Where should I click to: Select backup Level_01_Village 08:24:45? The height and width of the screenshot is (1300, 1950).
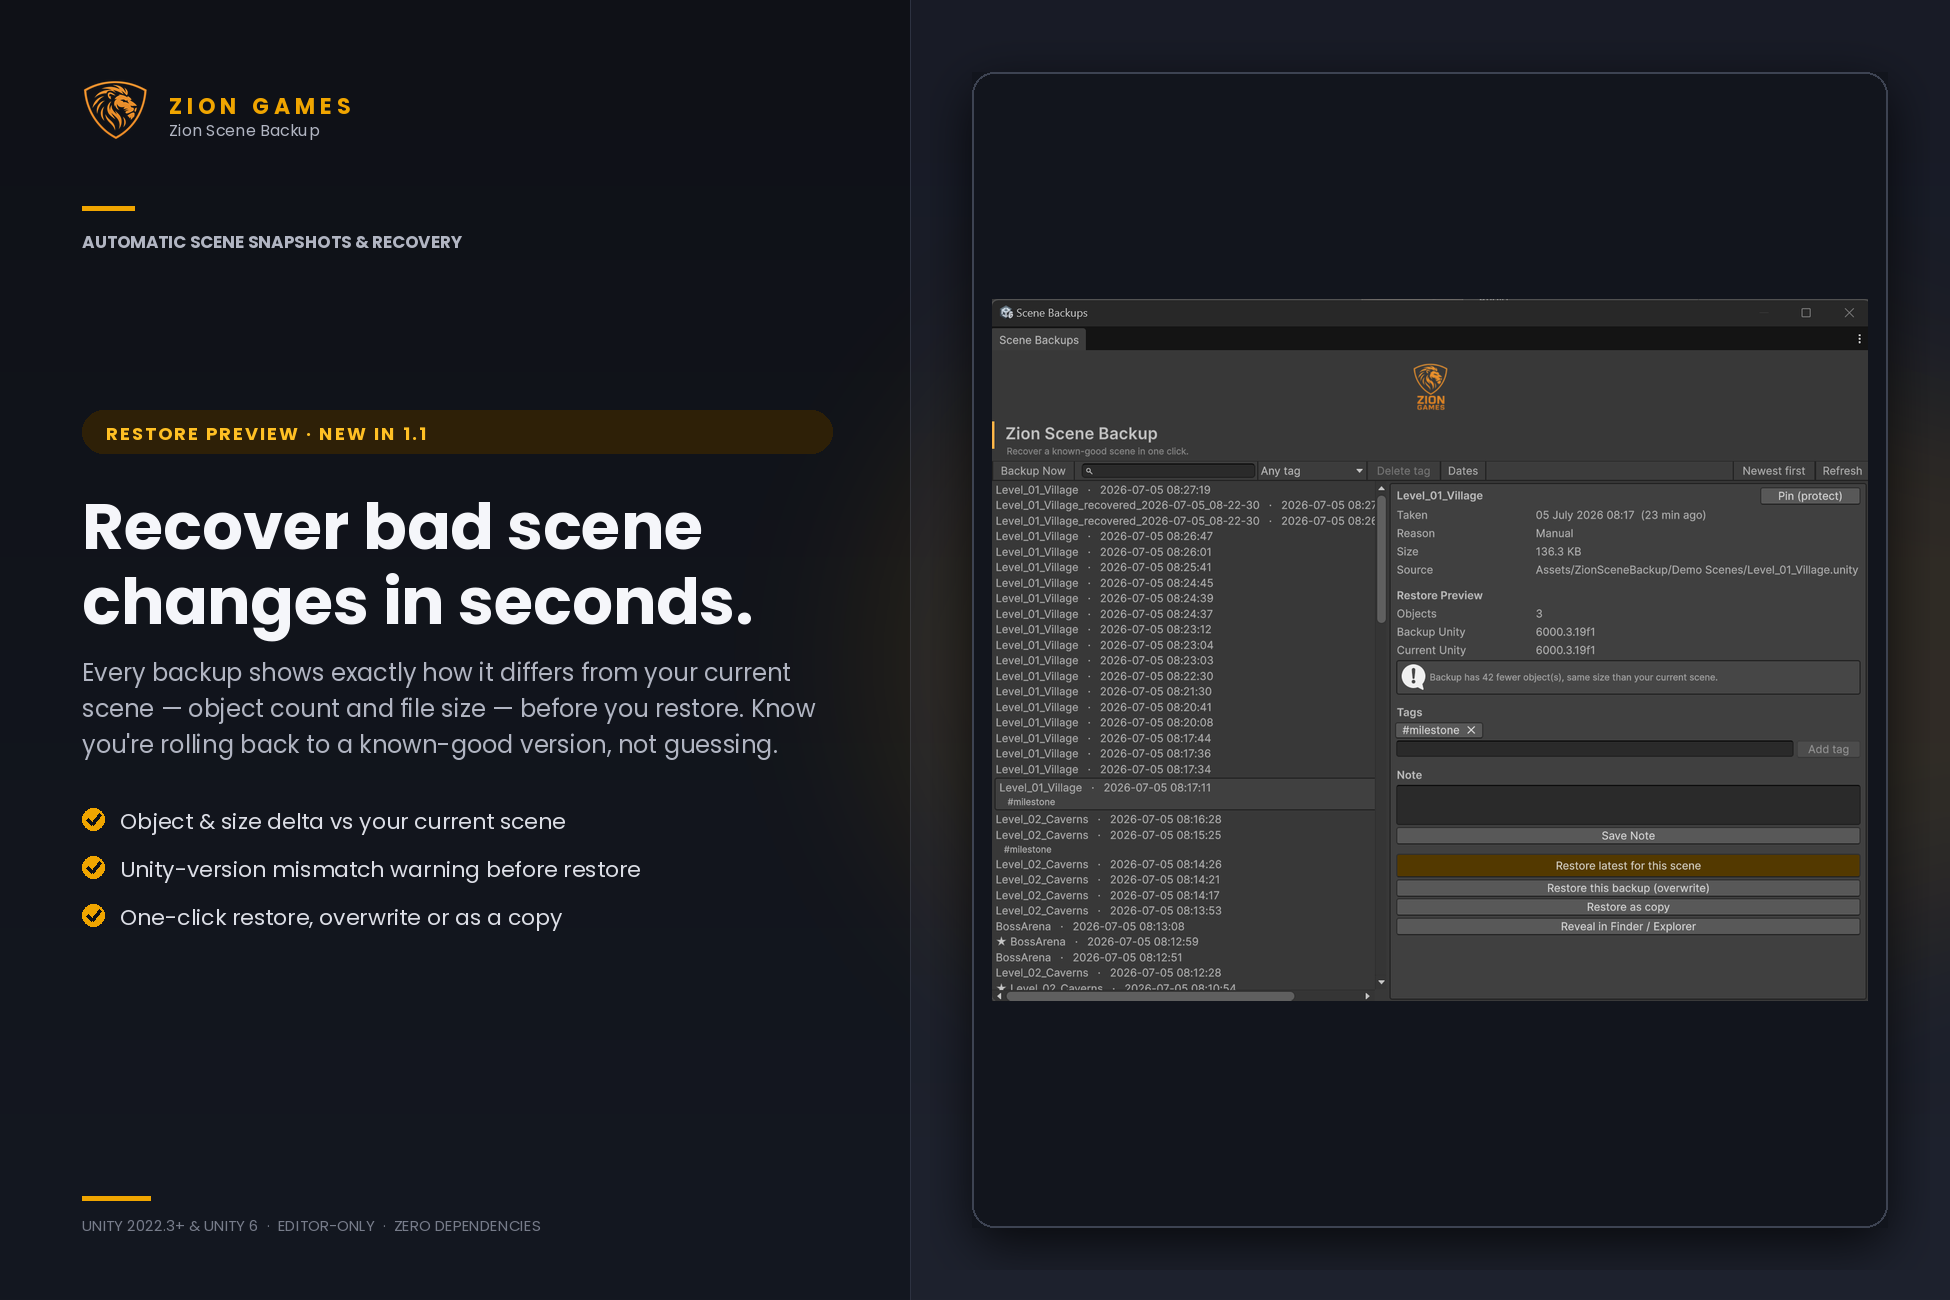click(1184, 583)
